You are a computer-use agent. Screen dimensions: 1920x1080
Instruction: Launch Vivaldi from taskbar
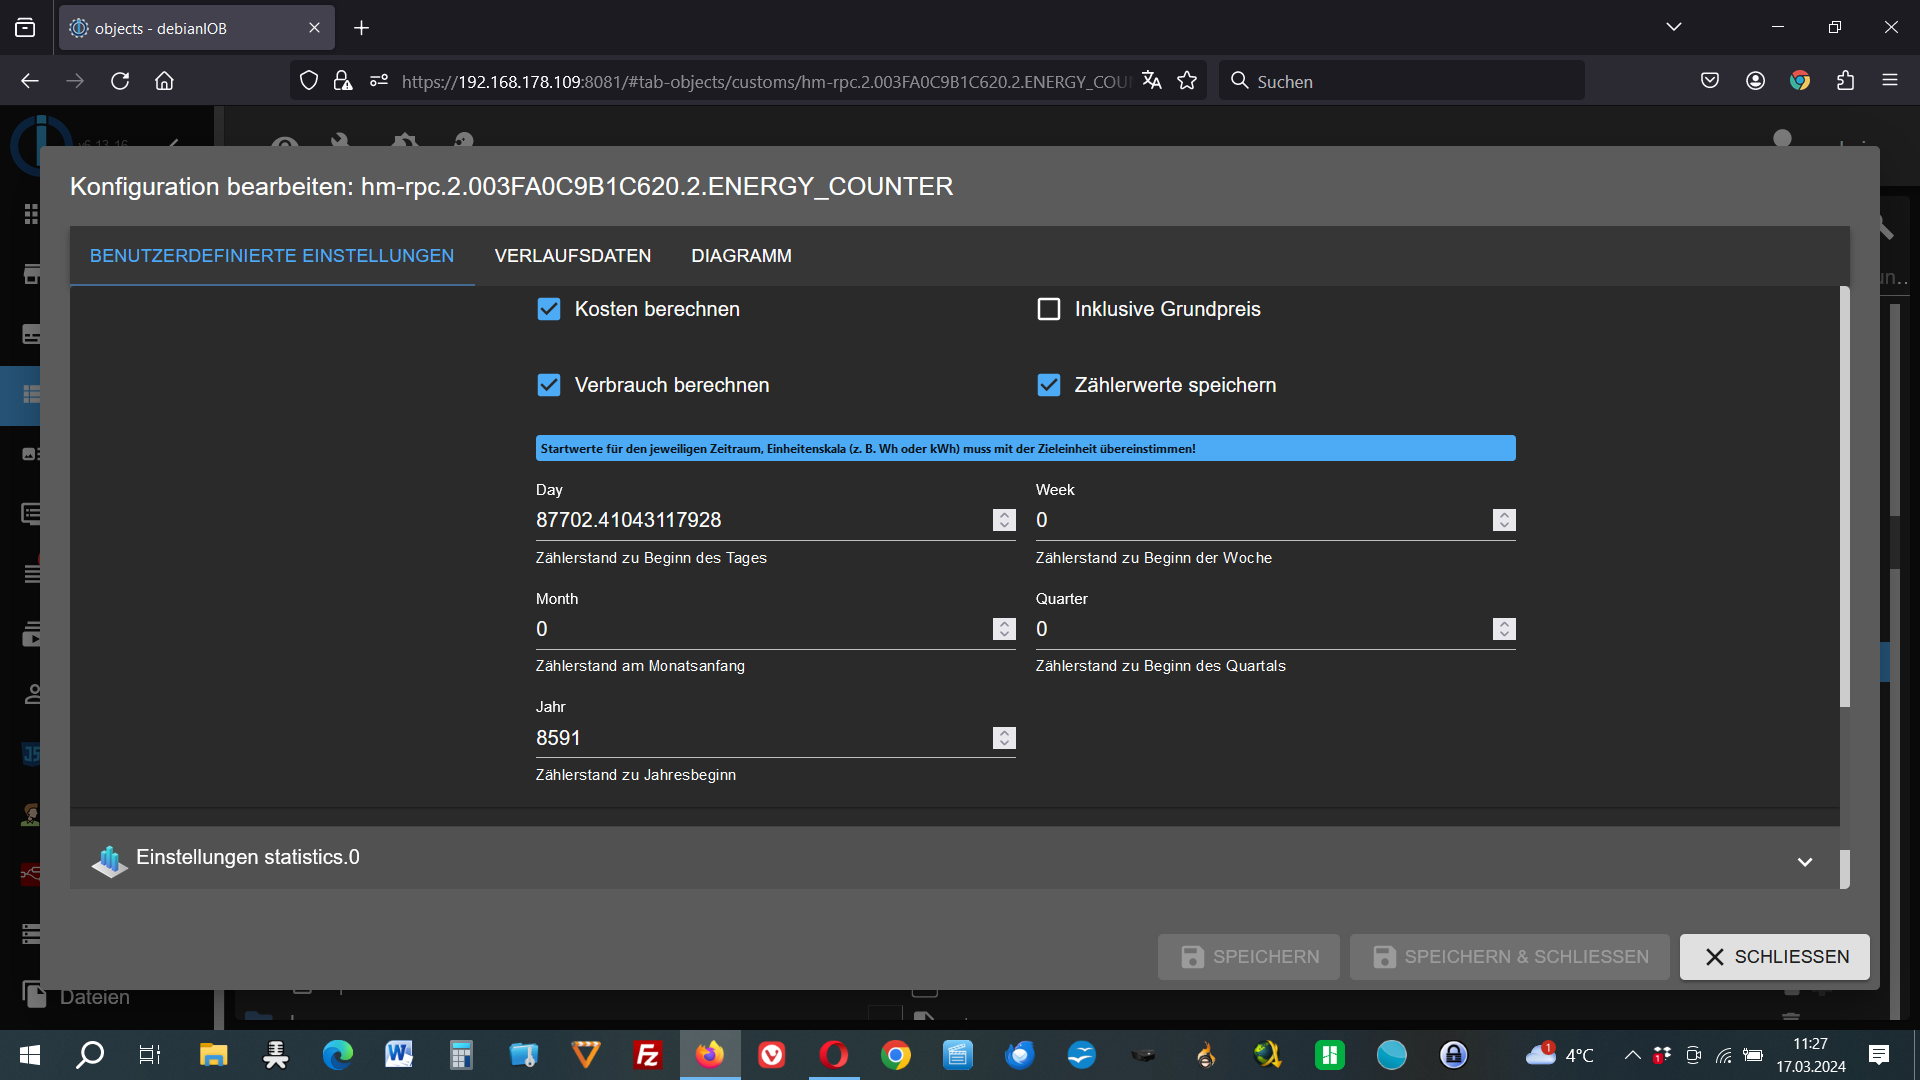point(772,1055)
